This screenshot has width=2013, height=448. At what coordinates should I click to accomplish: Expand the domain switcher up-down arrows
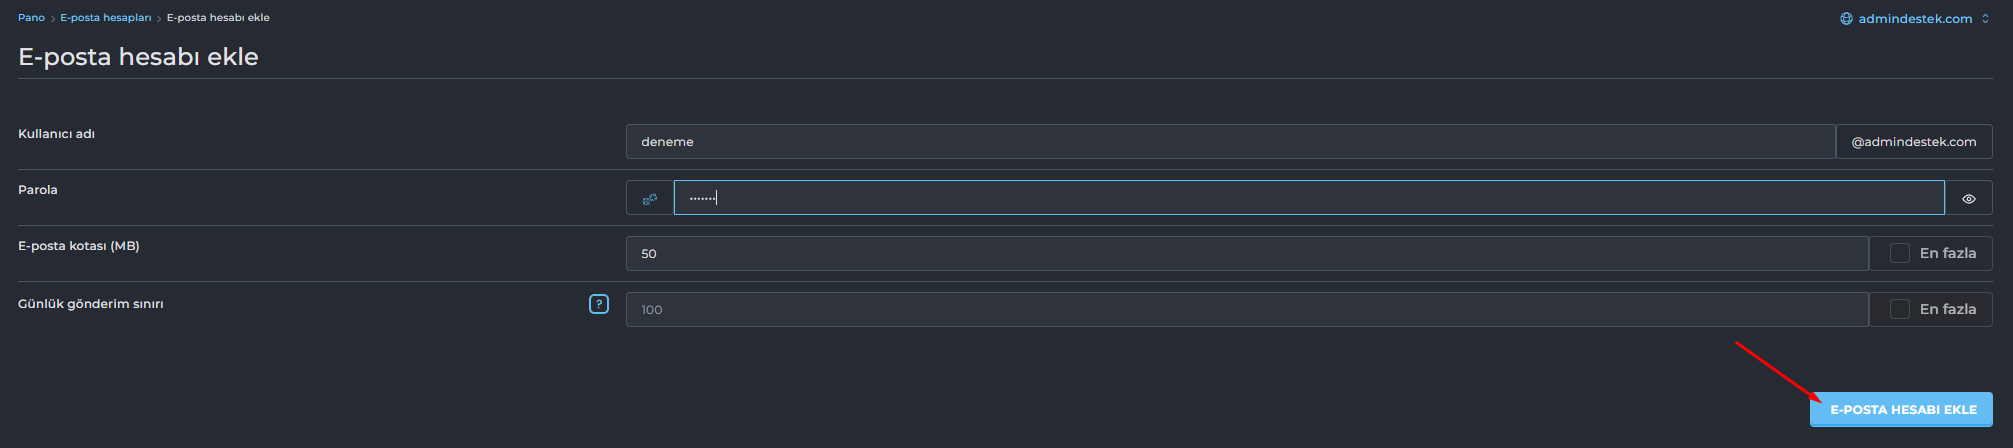tap(1985, 19)
